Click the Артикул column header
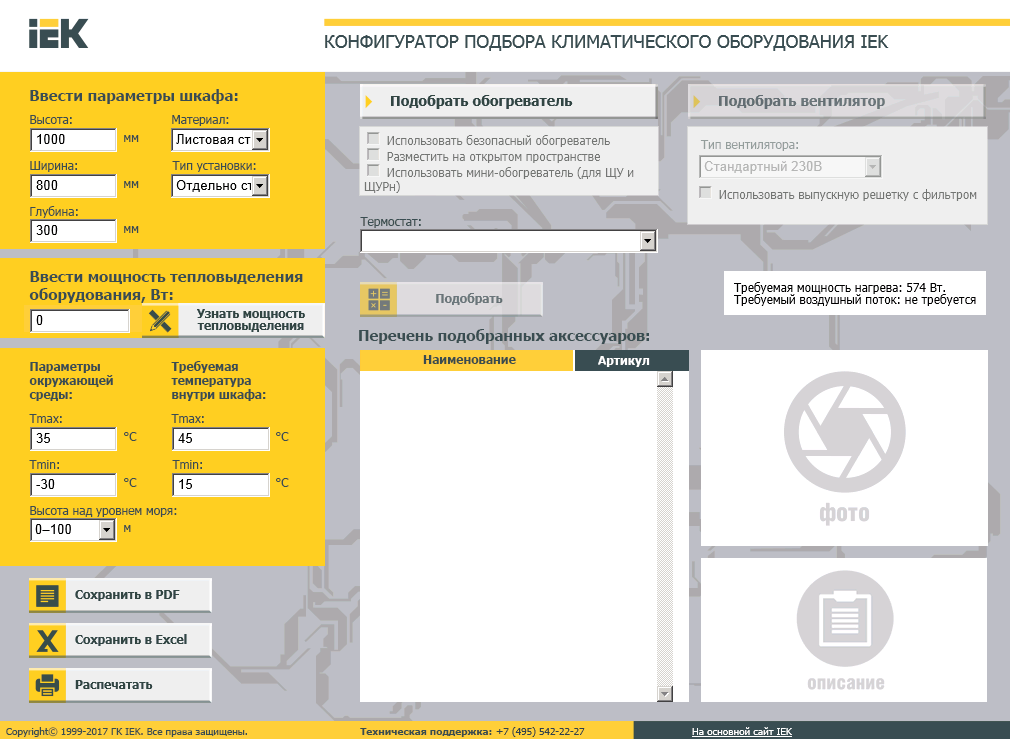1010x739 pixels. tap(632, 360)
